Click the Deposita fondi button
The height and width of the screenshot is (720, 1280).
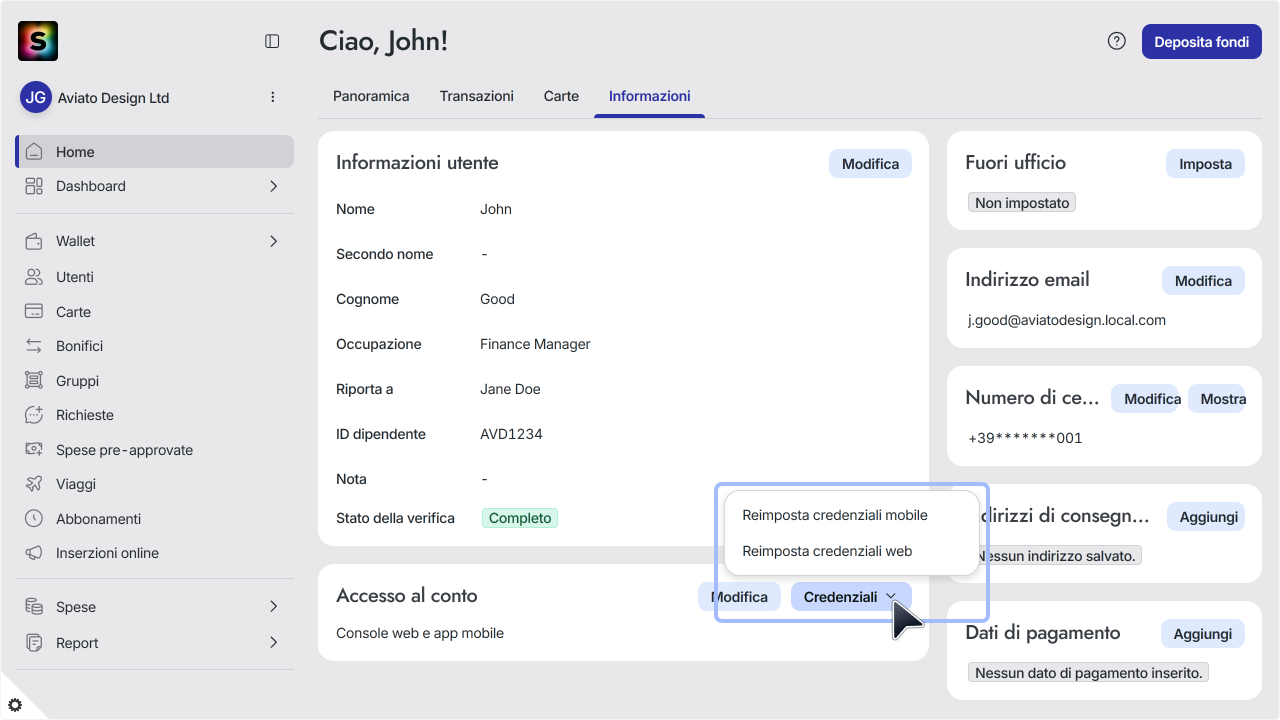[1201, 42]
